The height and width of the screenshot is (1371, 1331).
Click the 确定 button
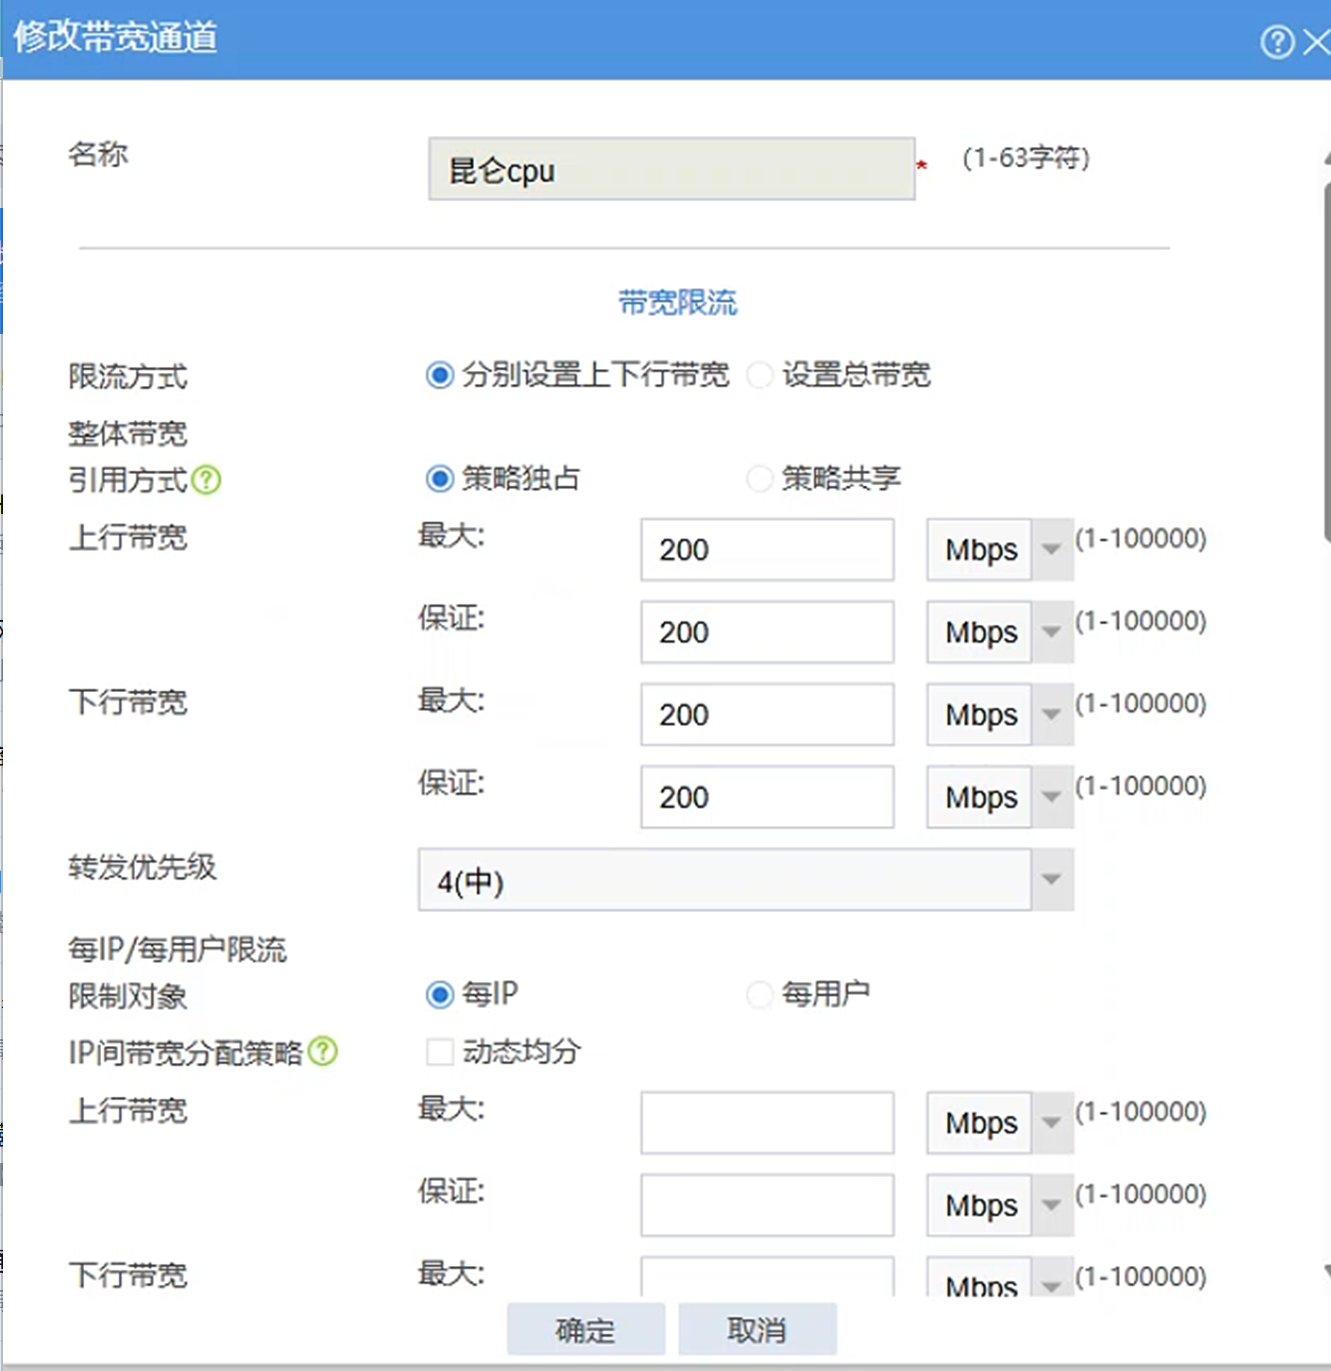tap(585, 1329)
